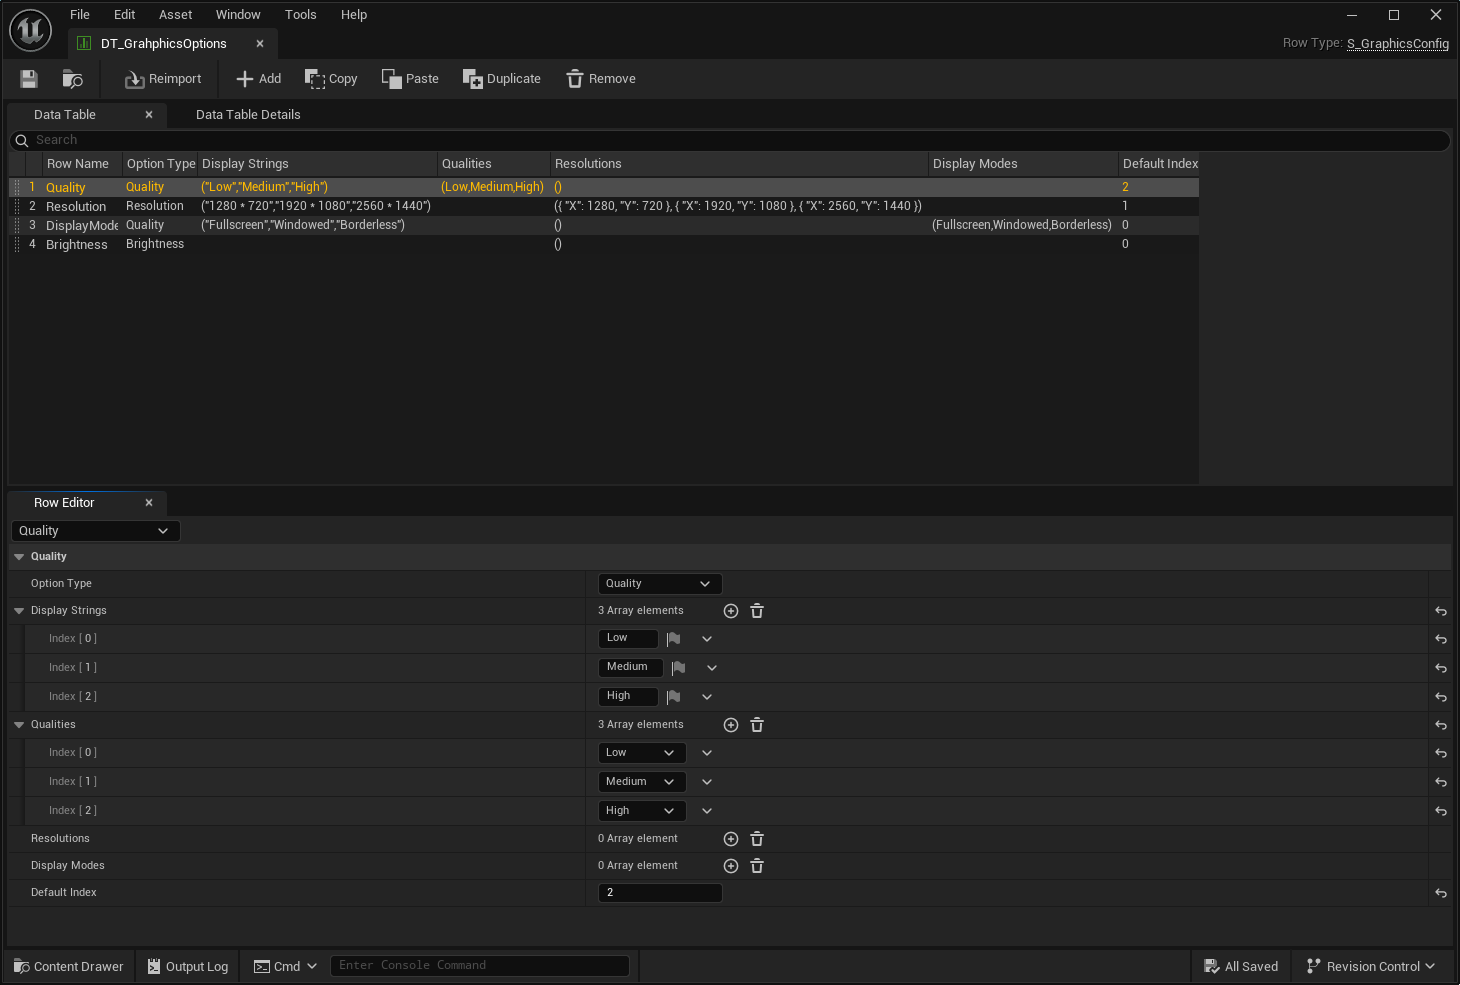Image resolution: width=1460 pixels, height=985 pixels.
Task: Click the Unreal Engine logo icon
Action: pyautogui.click(x=30, y=30)
